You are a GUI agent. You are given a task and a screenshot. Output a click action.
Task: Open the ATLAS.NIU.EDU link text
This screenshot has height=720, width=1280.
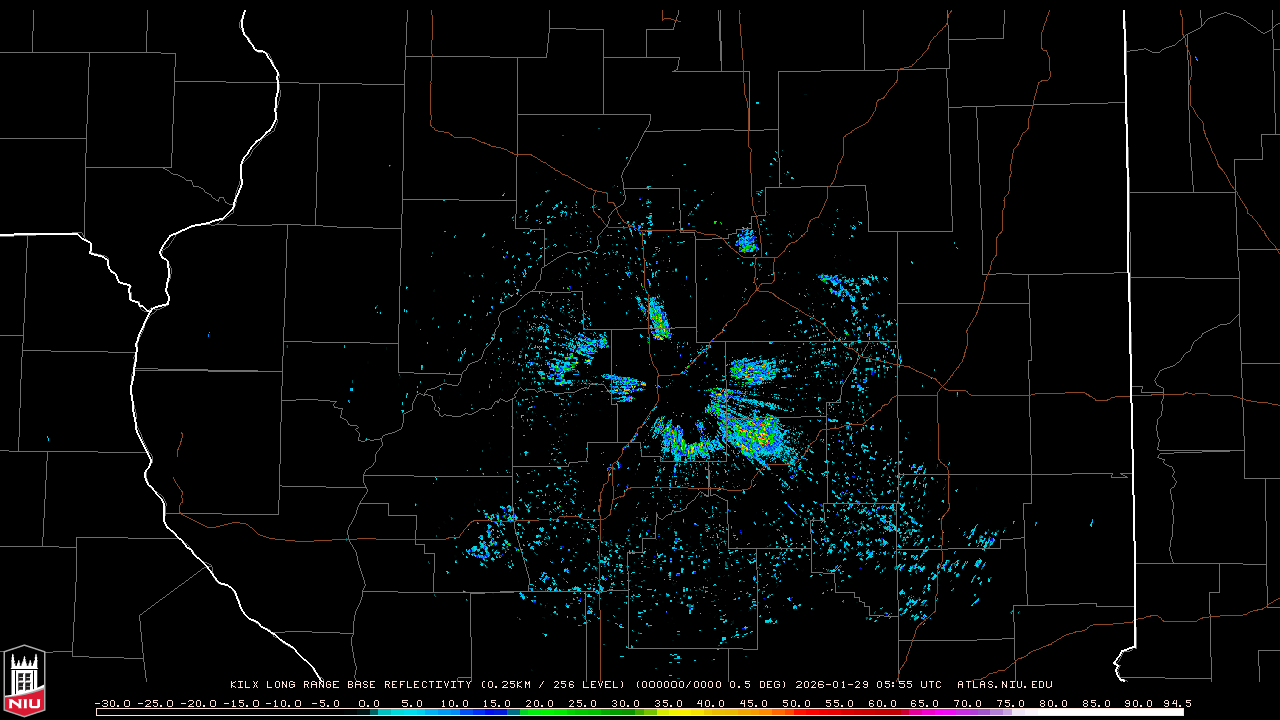1004,685
